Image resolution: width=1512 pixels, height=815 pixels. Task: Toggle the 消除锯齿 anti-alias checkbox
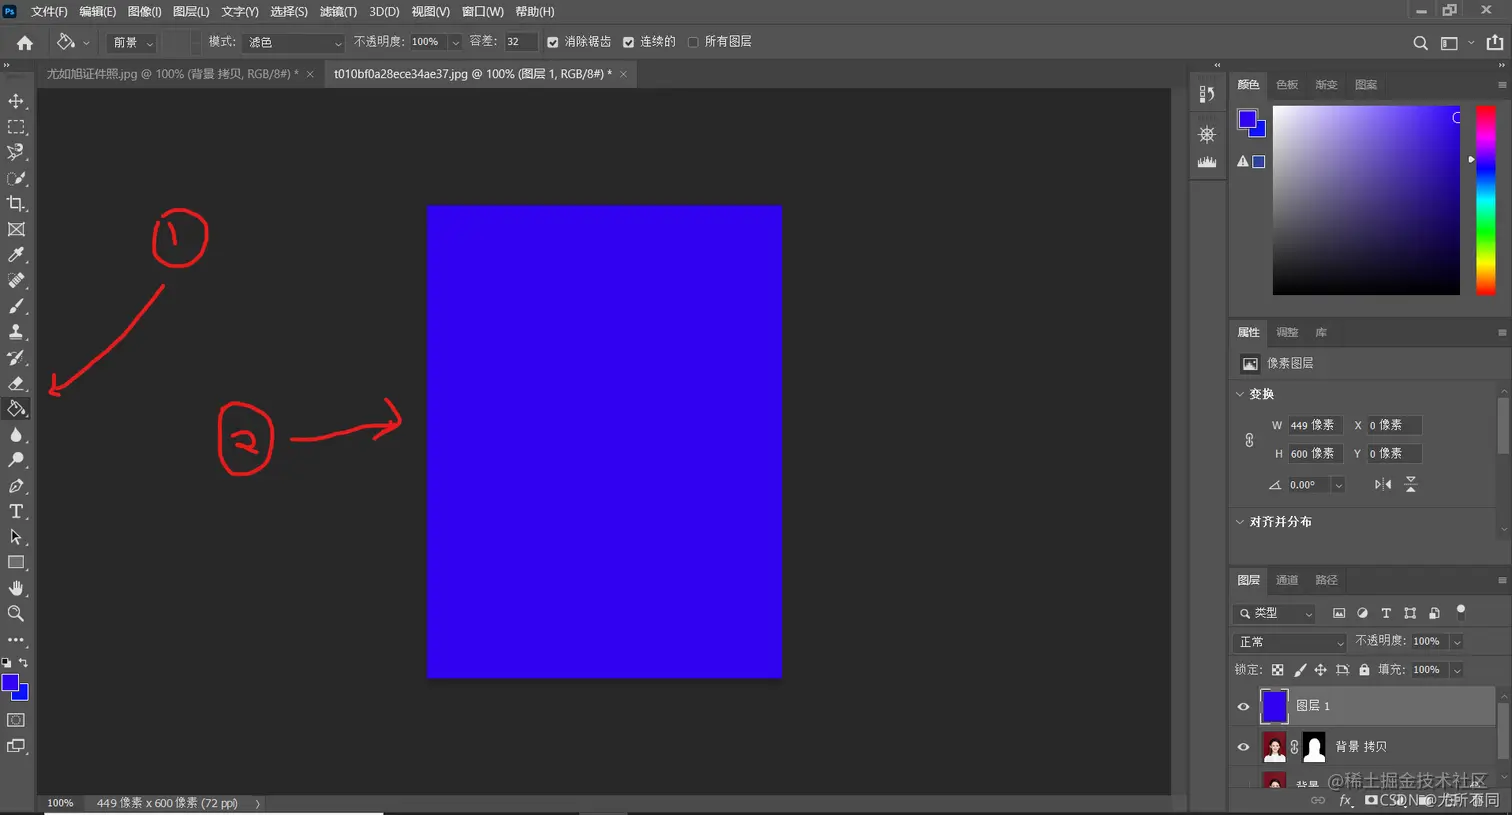(x=553, y=42)
